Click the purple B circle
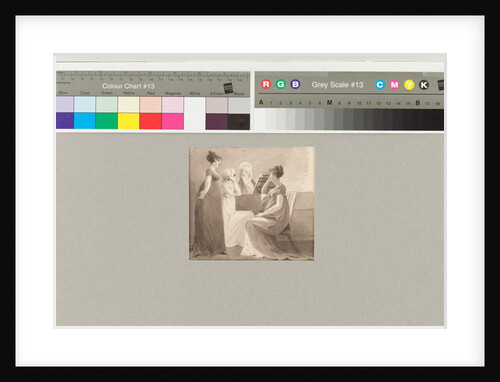Screen dimensions: 500x382 pos(295,84)
